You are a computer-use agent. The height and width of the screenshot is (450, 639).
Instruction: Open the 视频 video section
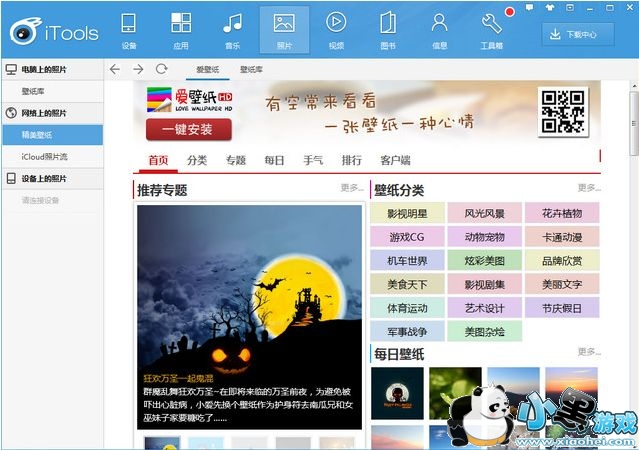coord(336,31)
